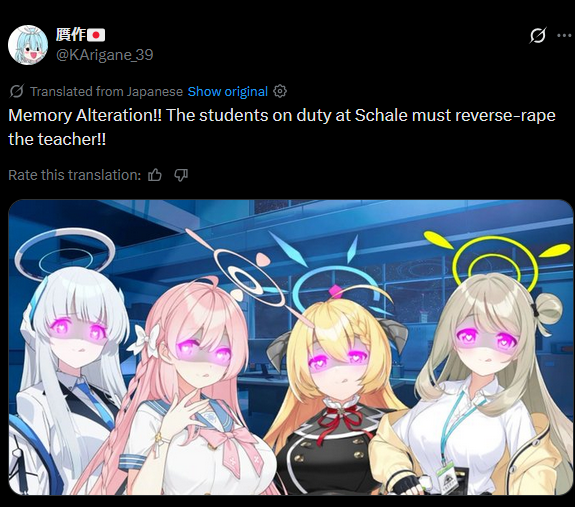
Task: Open the attached illustration in full view
Action: 291,347
